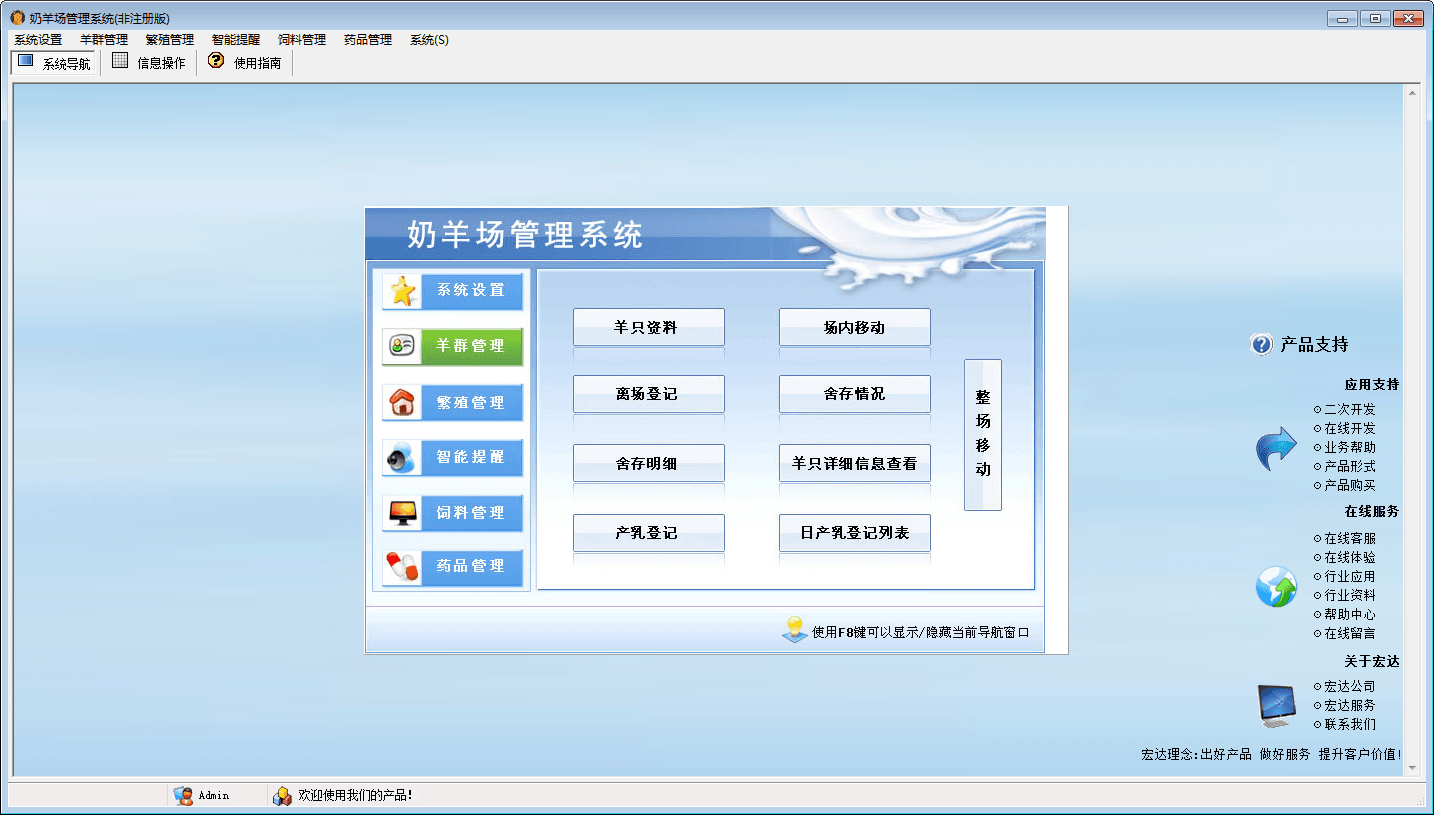1434x815 pixels.
Task: Open the 场内移动 module
Action: coord(855,327)
